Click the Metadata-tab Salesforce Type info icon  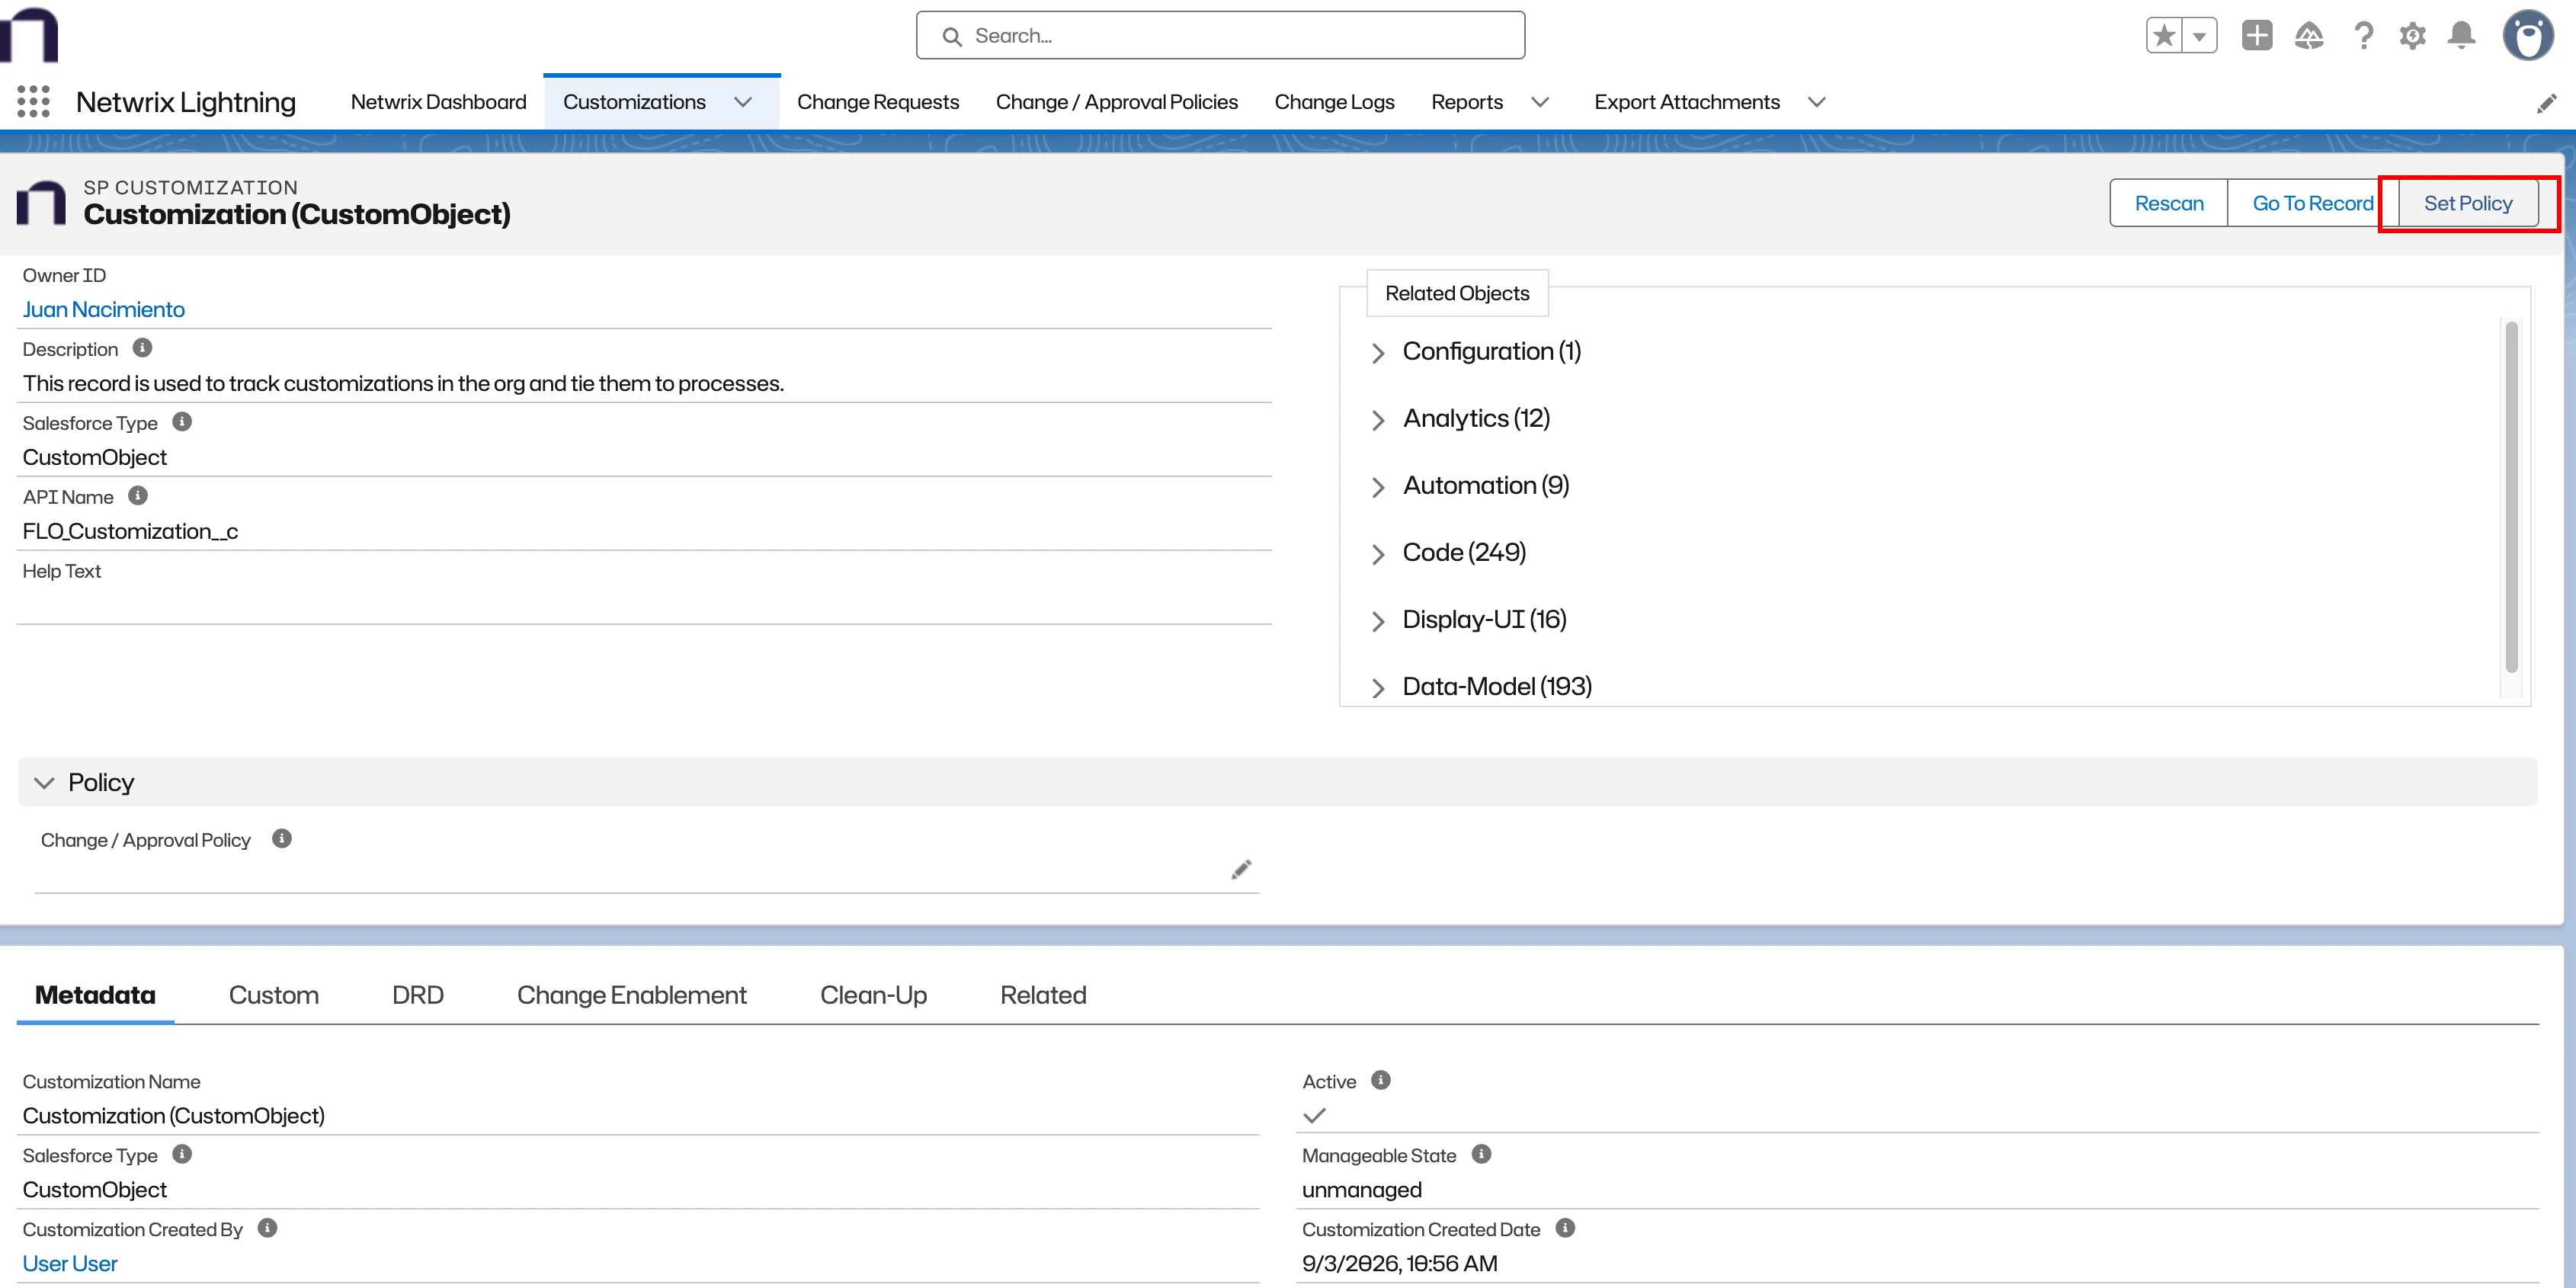tap(182, 1154)
